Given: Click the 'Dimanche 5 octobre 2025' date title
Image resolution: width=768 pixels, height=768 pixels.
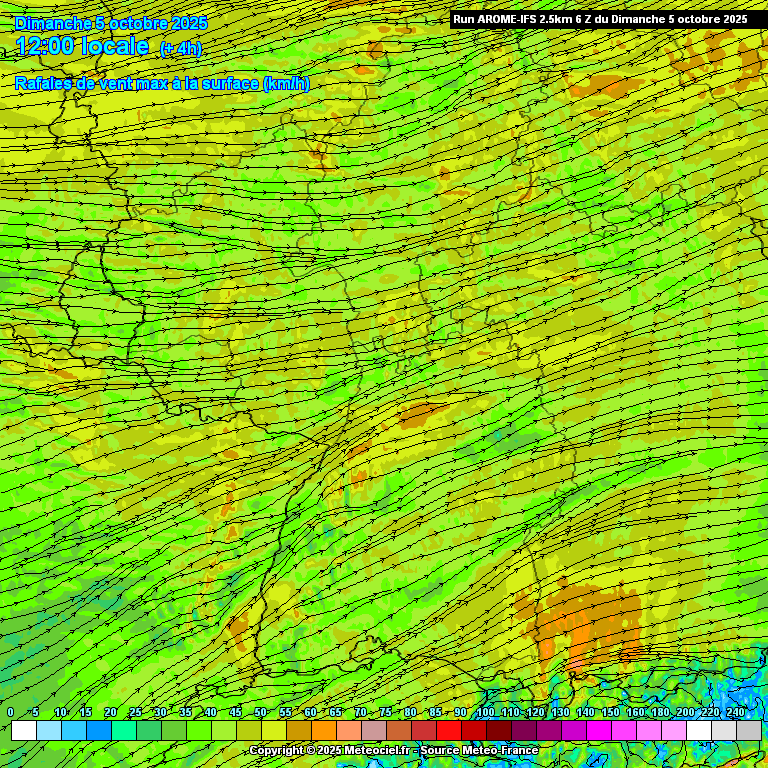Looking at the screenshot, I should click(x=111, y=22).
